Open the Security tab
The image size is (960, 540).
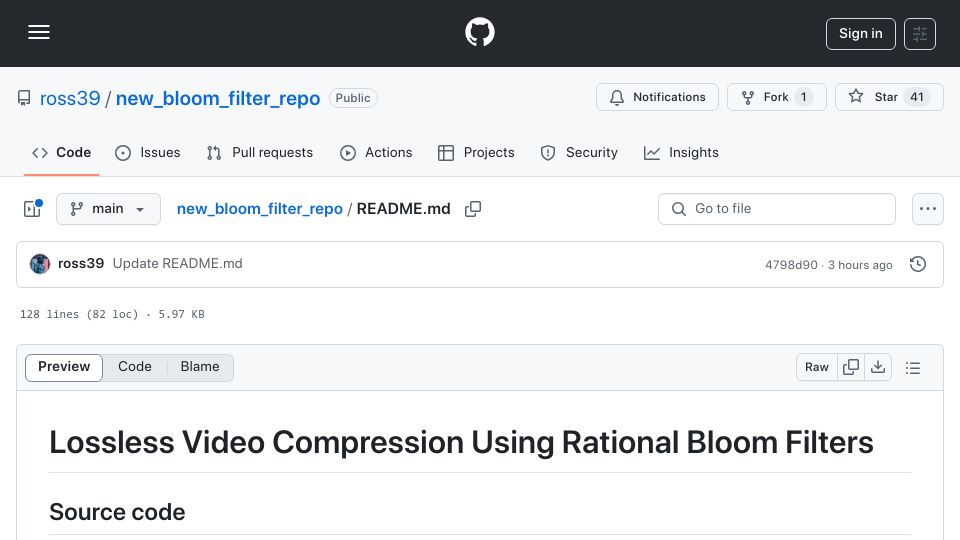579,152
